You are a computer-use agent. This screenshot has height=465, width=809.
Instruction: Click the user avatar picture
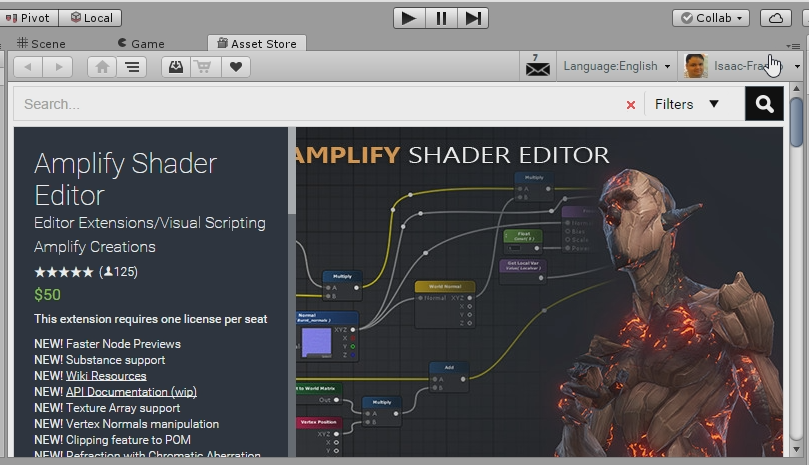click(x=695, y=66)
